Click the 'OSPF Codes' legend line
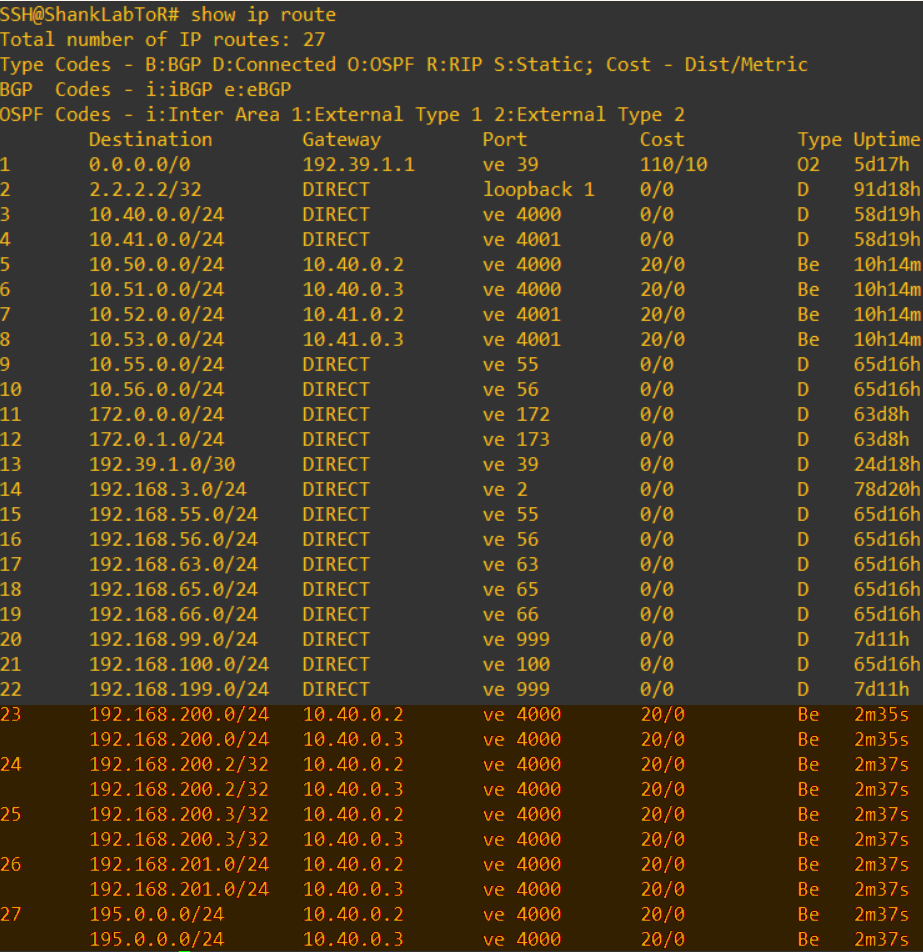 (x=342, y=114)
